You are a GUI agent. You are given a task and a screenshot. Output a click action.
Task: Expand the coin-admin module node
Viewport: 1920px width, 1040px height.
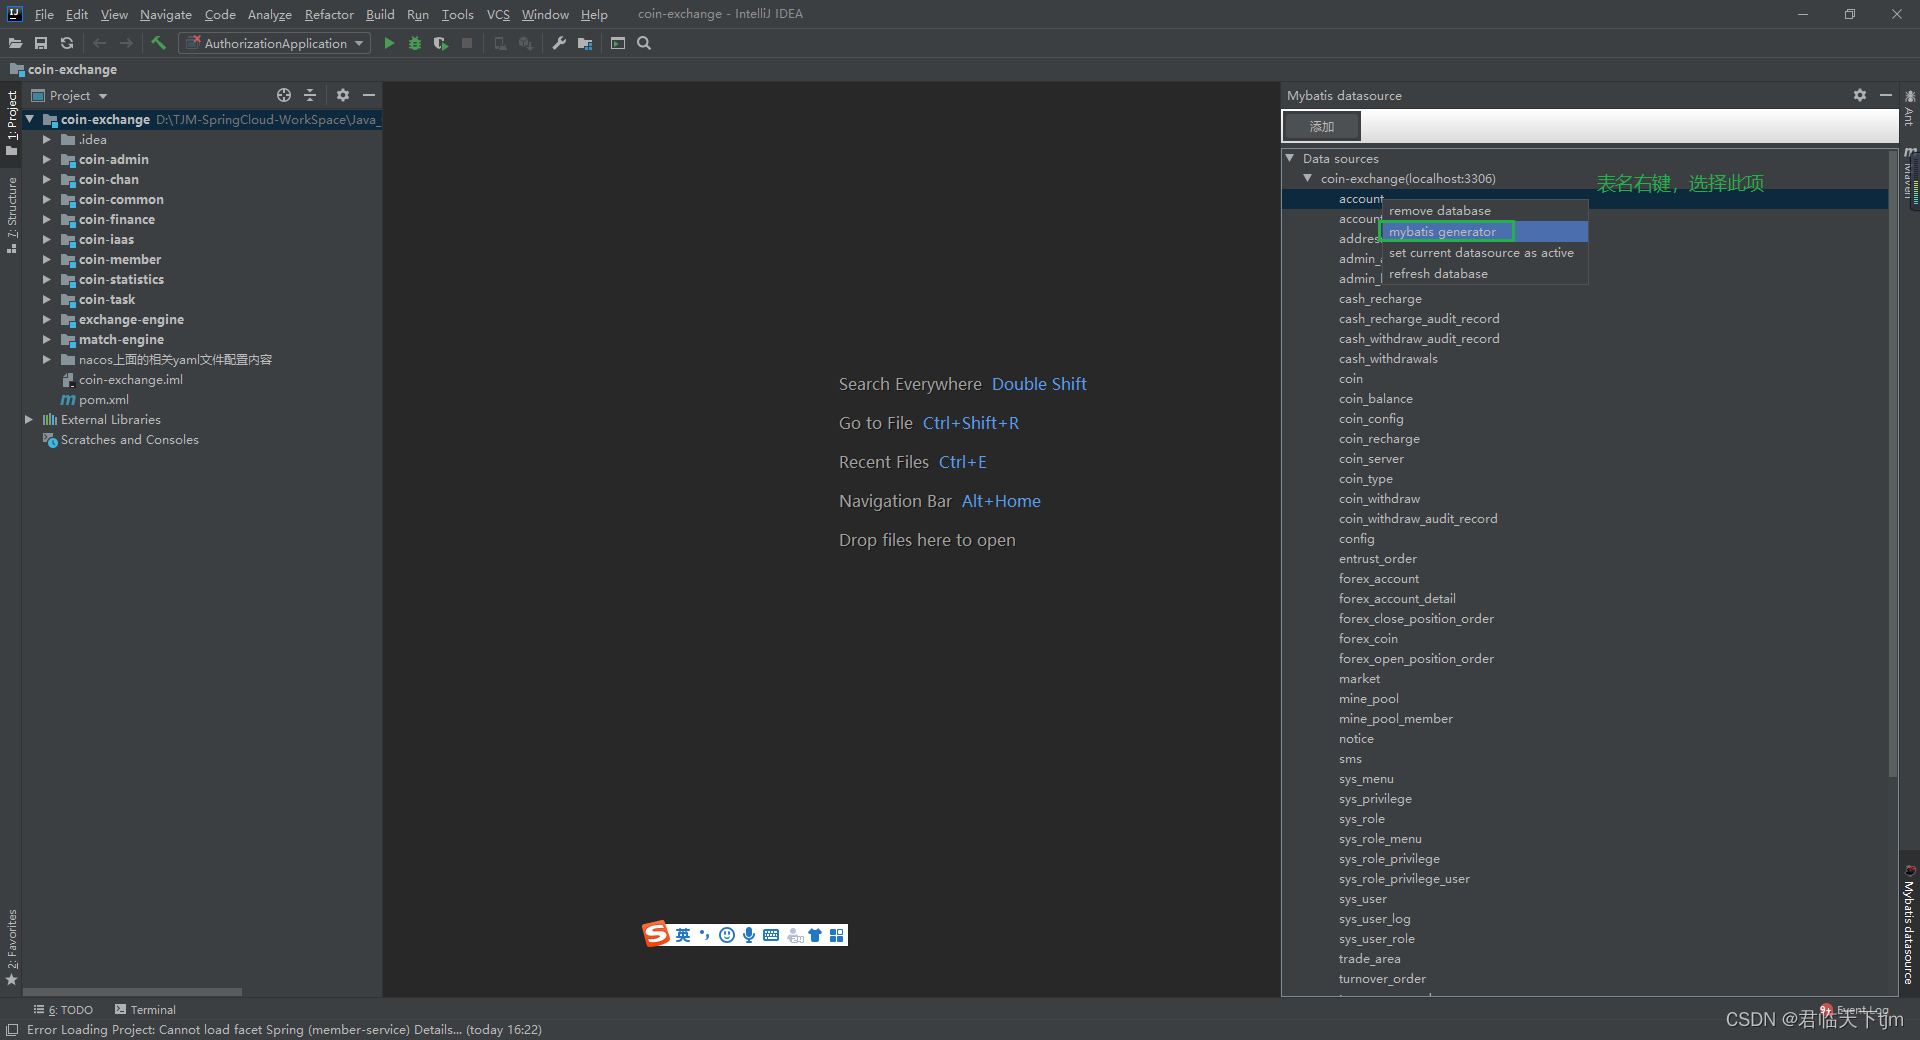[x=46, y=159]
